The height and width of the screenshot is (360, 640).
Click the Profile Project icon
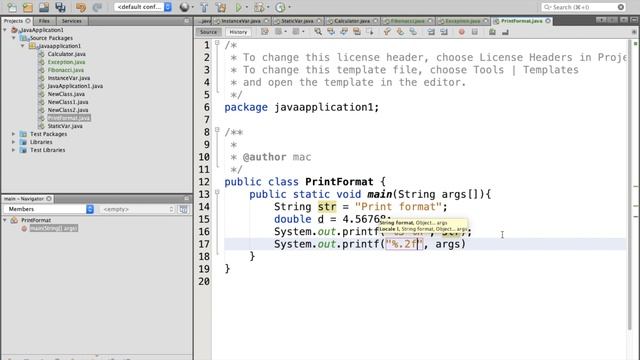[x=280, y=7]
